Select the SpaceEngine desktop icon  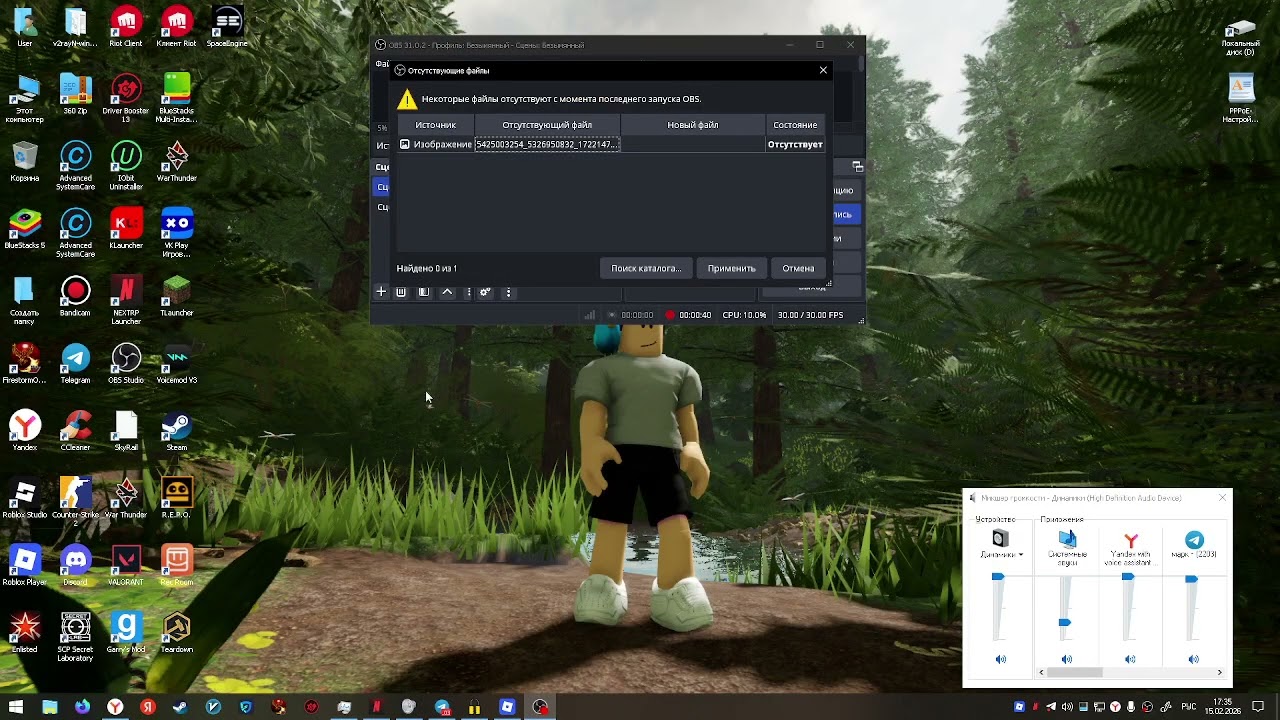(227, 27)
